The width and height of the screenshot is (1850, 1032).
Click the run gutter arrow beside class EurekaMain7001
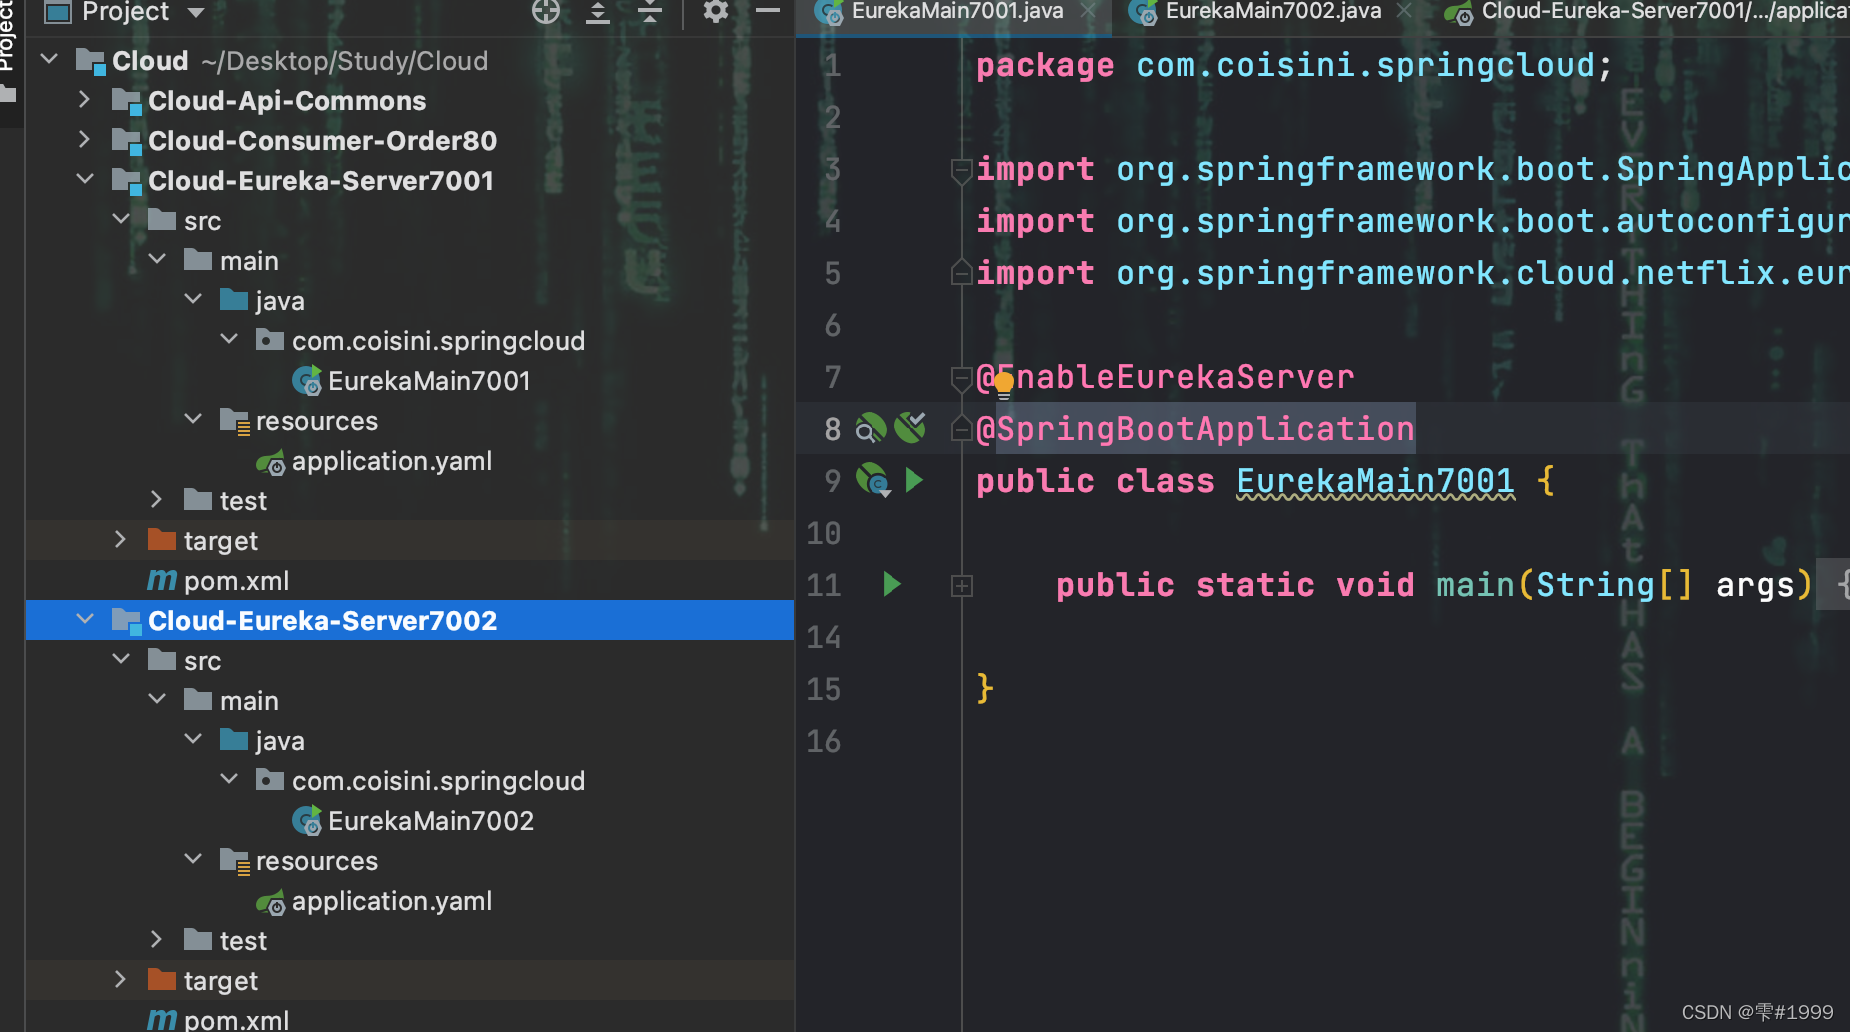[x=913, y=480]
